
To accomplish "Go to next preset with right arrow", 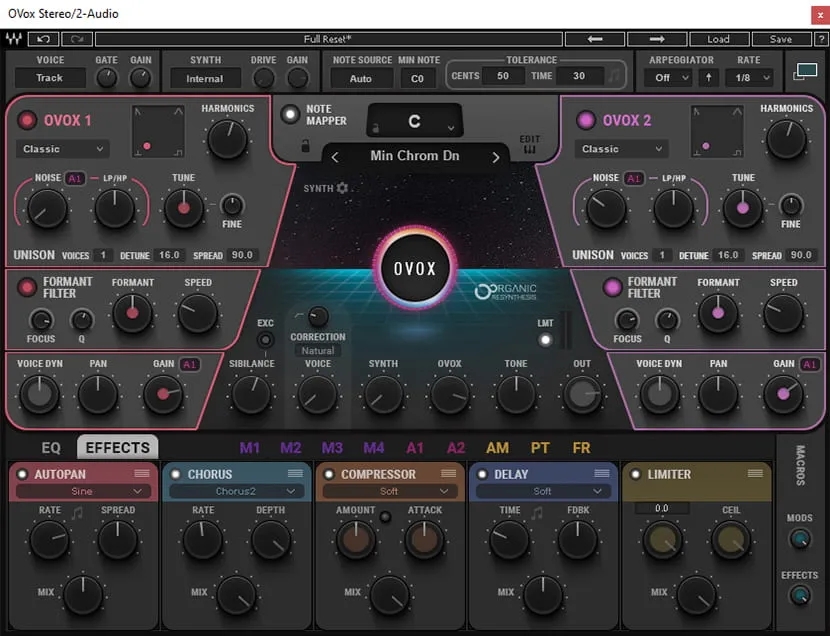I will (657, 39).
